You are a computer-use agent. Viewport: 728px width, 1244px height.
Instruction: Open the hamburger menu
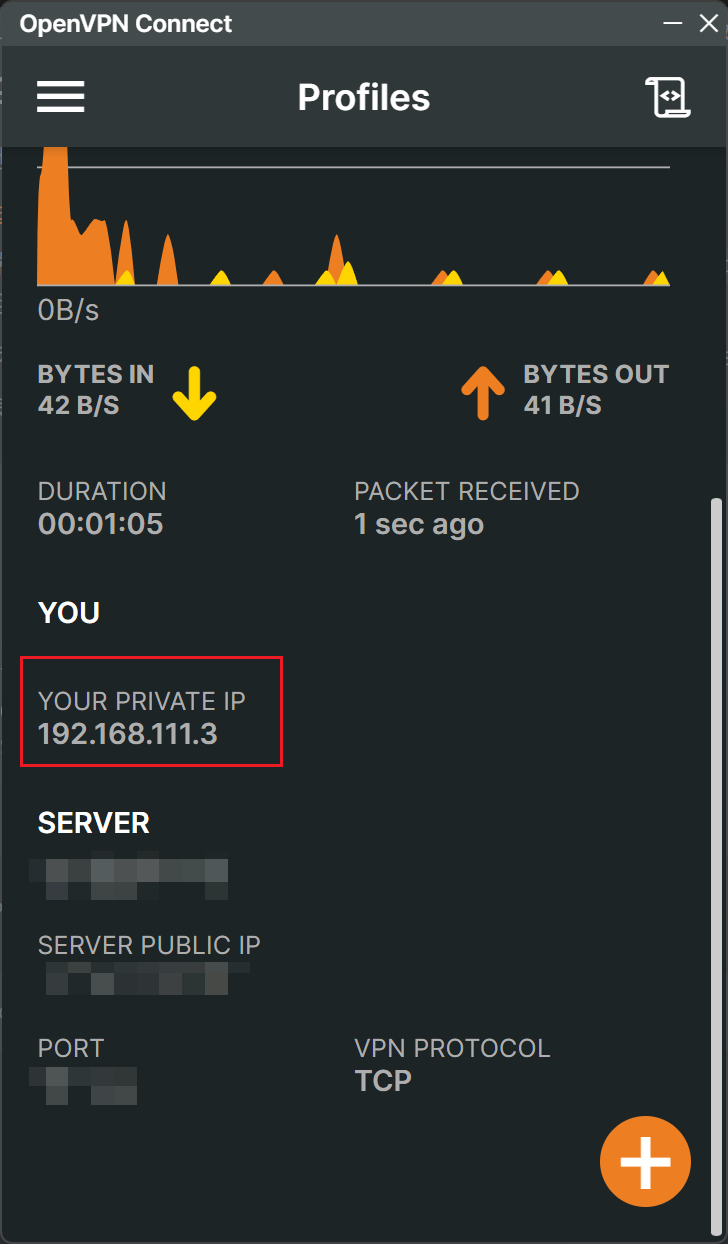point(61,97)
